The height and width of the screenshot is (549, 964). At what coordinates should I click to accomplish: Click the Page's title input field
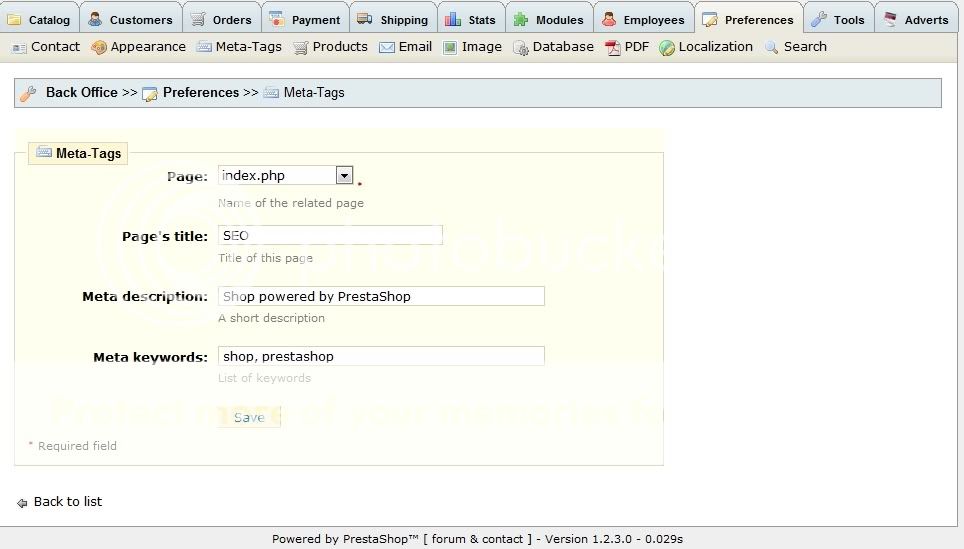(330, 236)
